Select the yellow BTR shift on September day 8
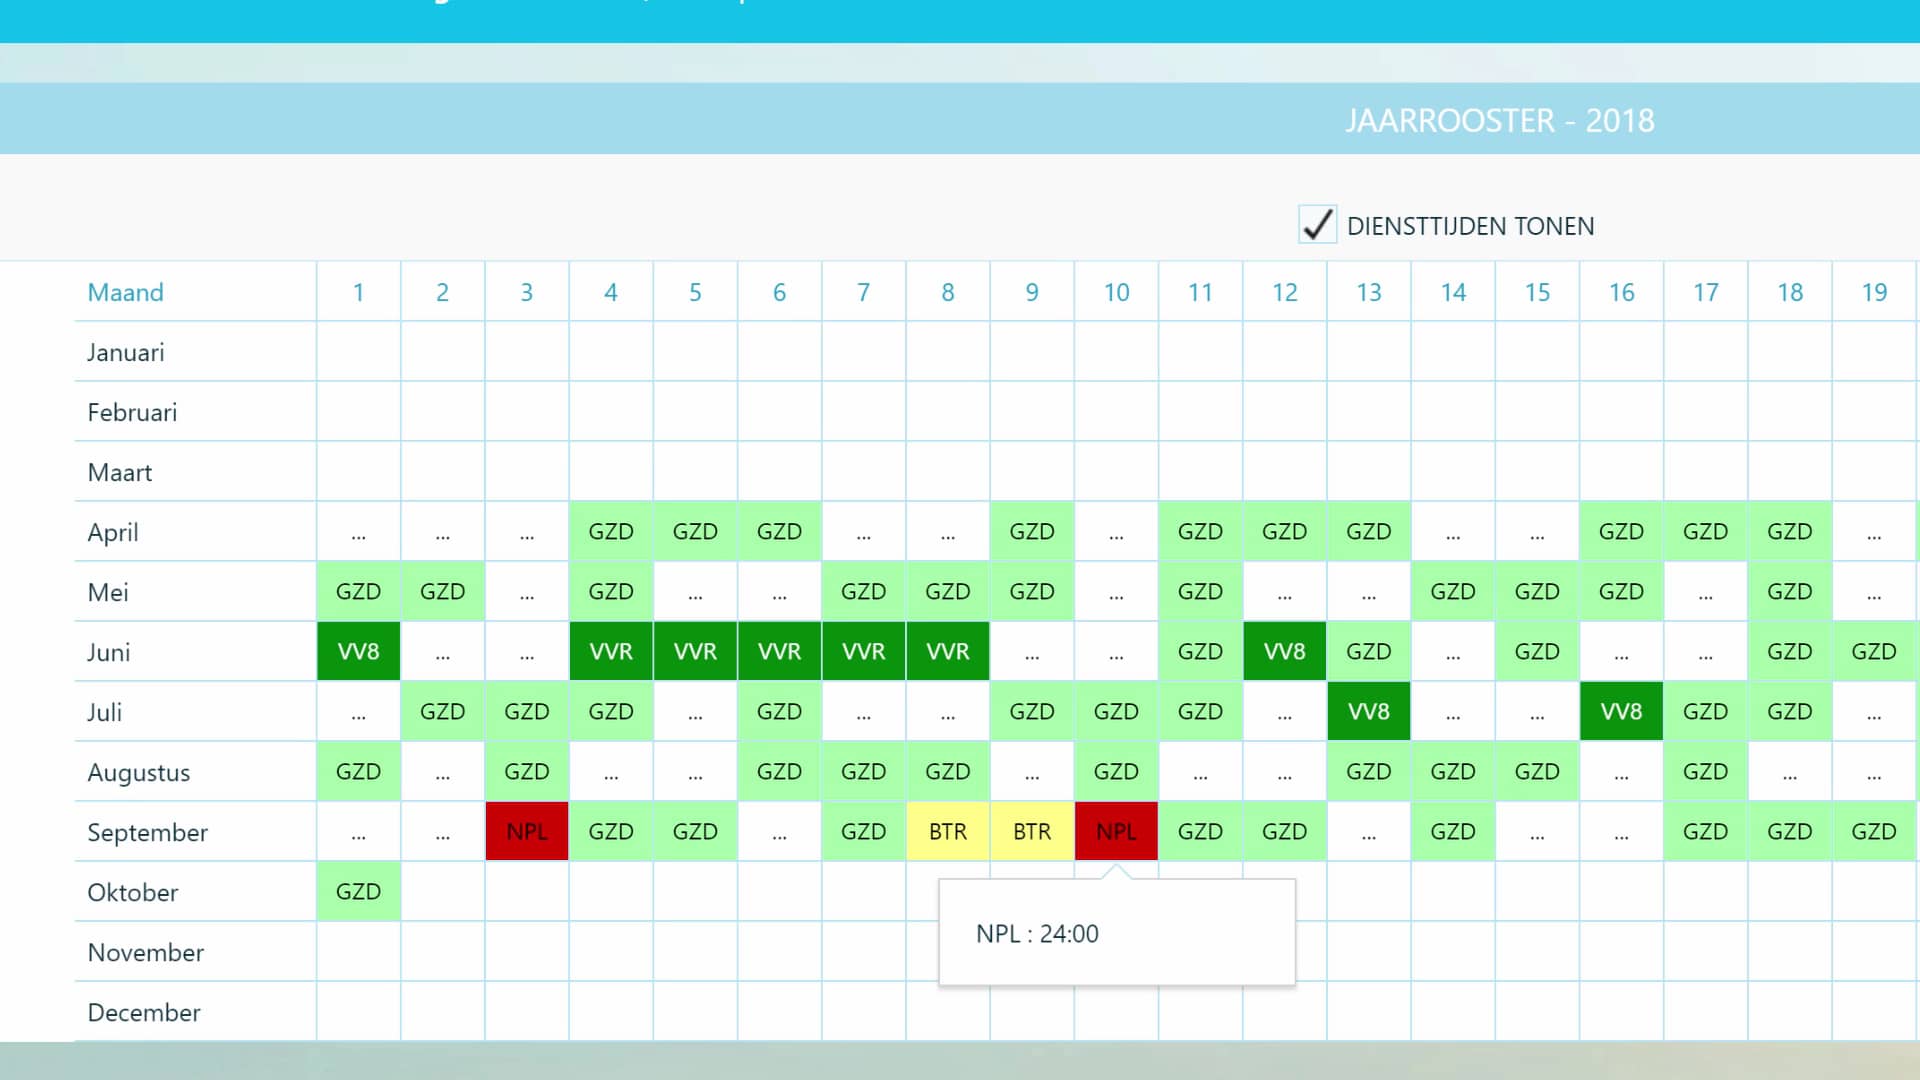 point(947,831)
